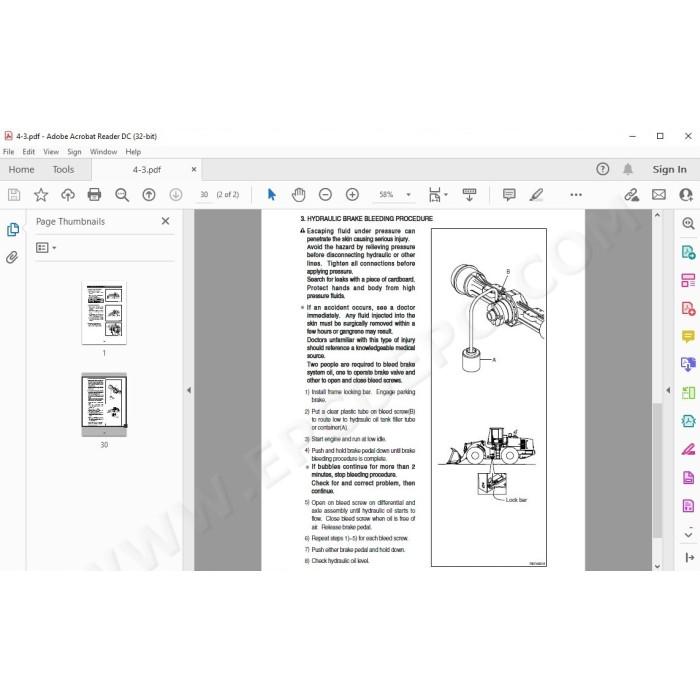Image resolution: width=700 pixels, height=700 pixels.
Task: Expand the right tools pane fully
Action: pyautogui.click(x=689, y=557)
